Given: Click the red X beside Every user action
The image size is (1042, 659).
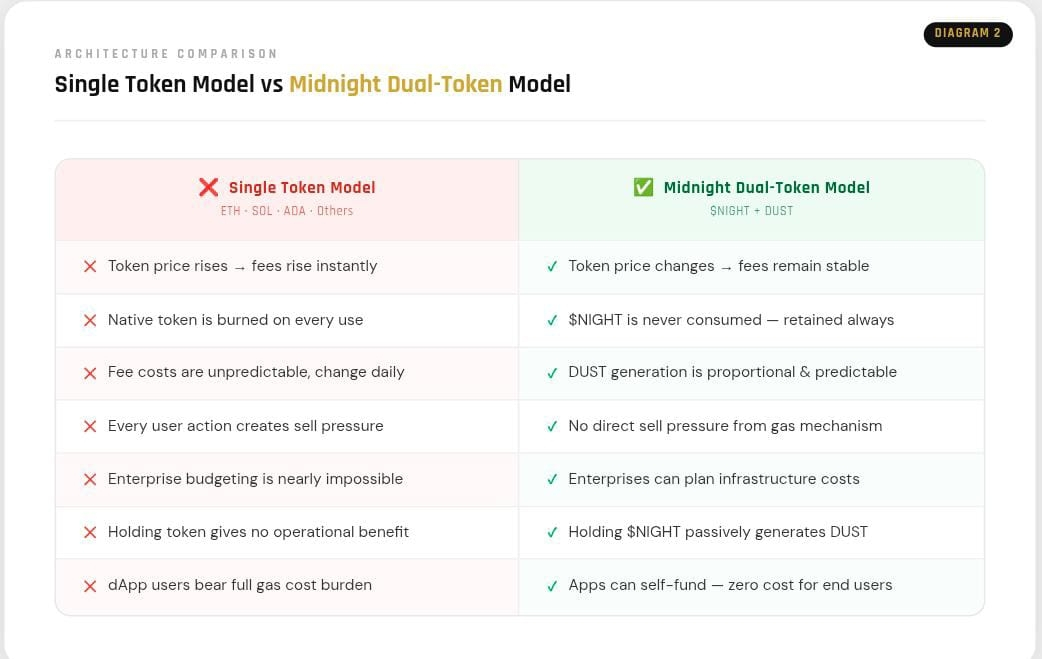Looking at the screenshot, I should [90, 426].
